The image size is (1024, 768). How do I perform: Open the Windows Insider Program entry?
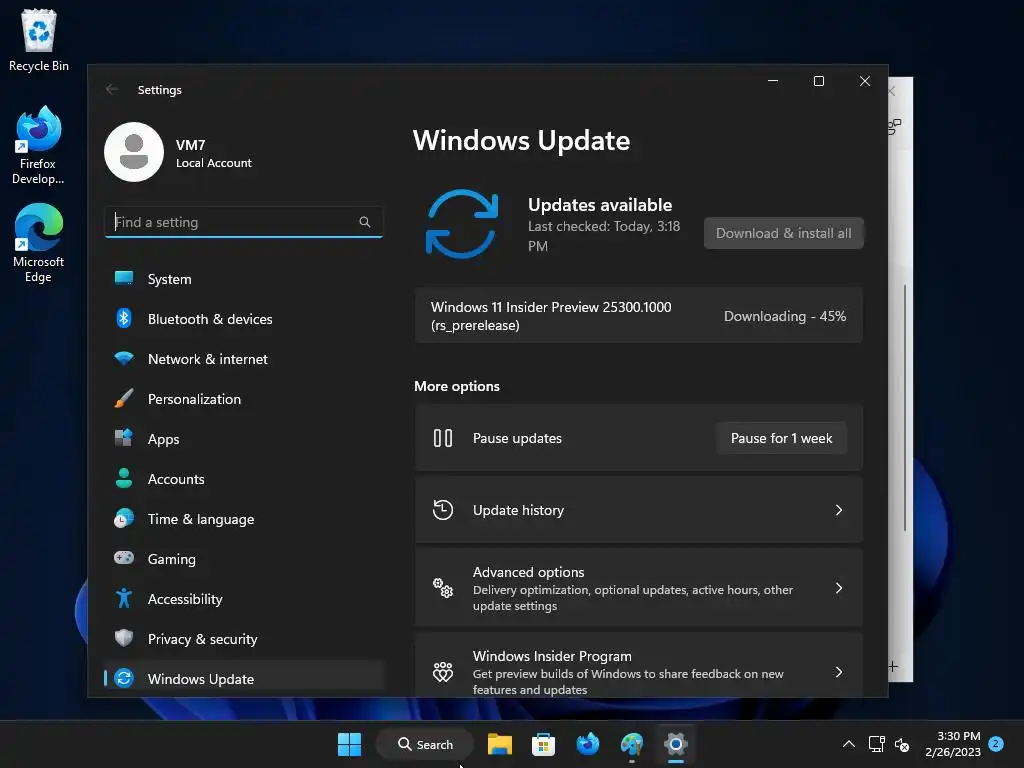(639, 665)
